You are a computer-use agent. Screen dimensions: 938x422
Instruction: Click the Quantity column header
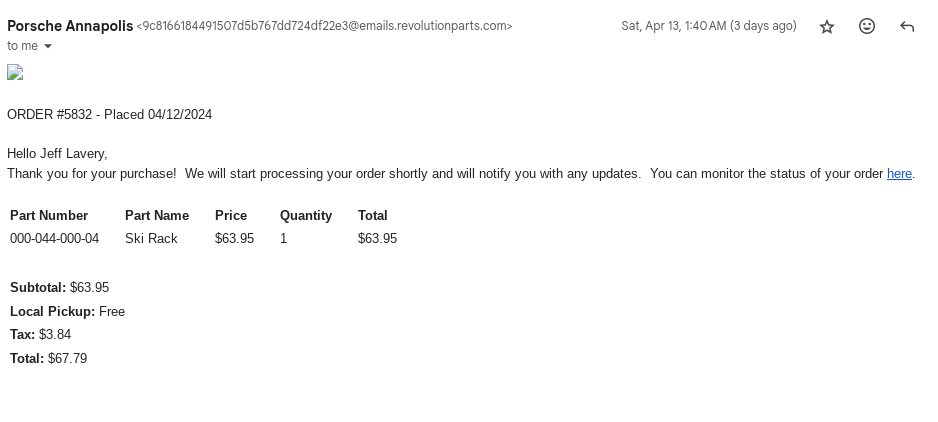tap(306, 216)
